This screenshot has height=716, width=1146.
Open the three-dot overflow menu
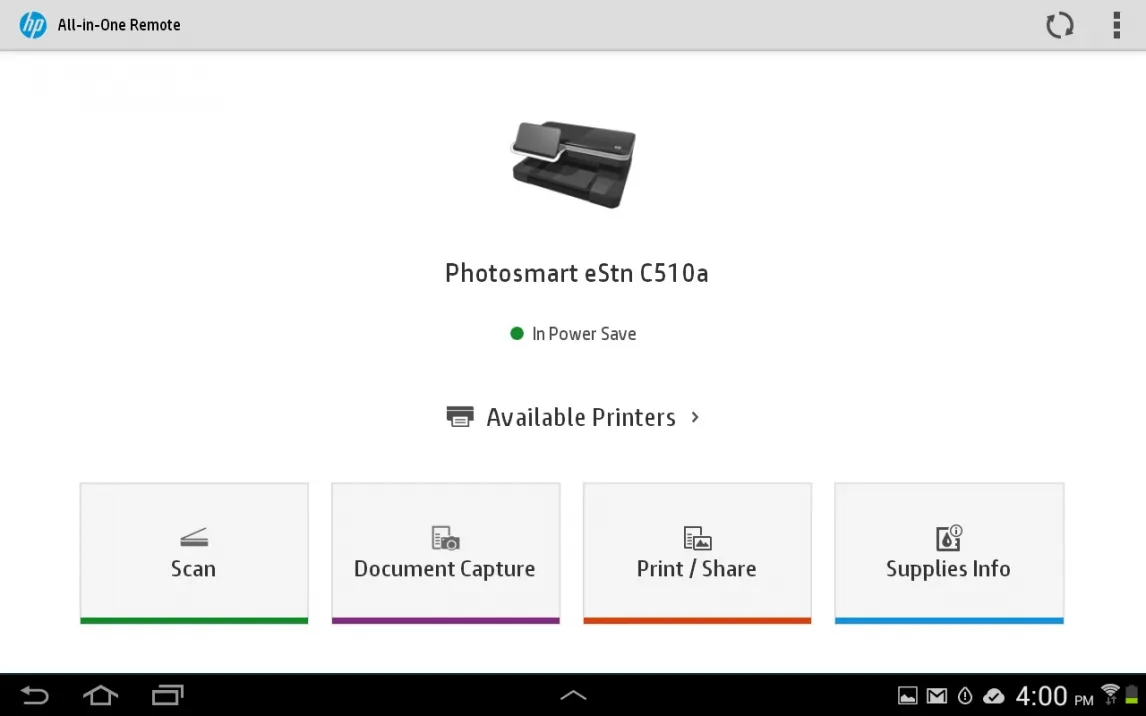[x=1116, y=25]
